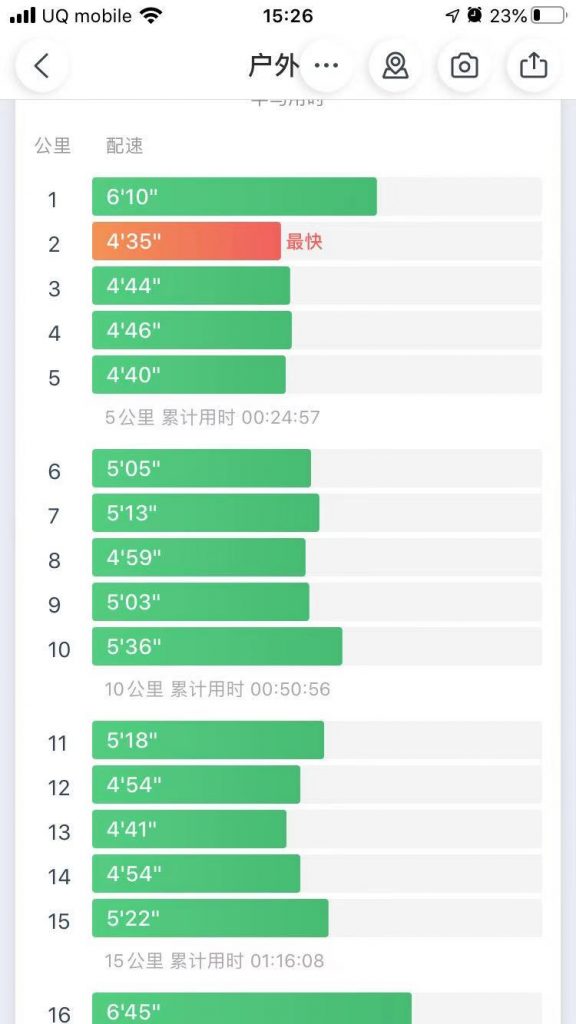Viewport: 576px width, 1024px height.
Task: Tap the 5公里 累计用时 00:24:57 summary
Action: coord(212,417)
